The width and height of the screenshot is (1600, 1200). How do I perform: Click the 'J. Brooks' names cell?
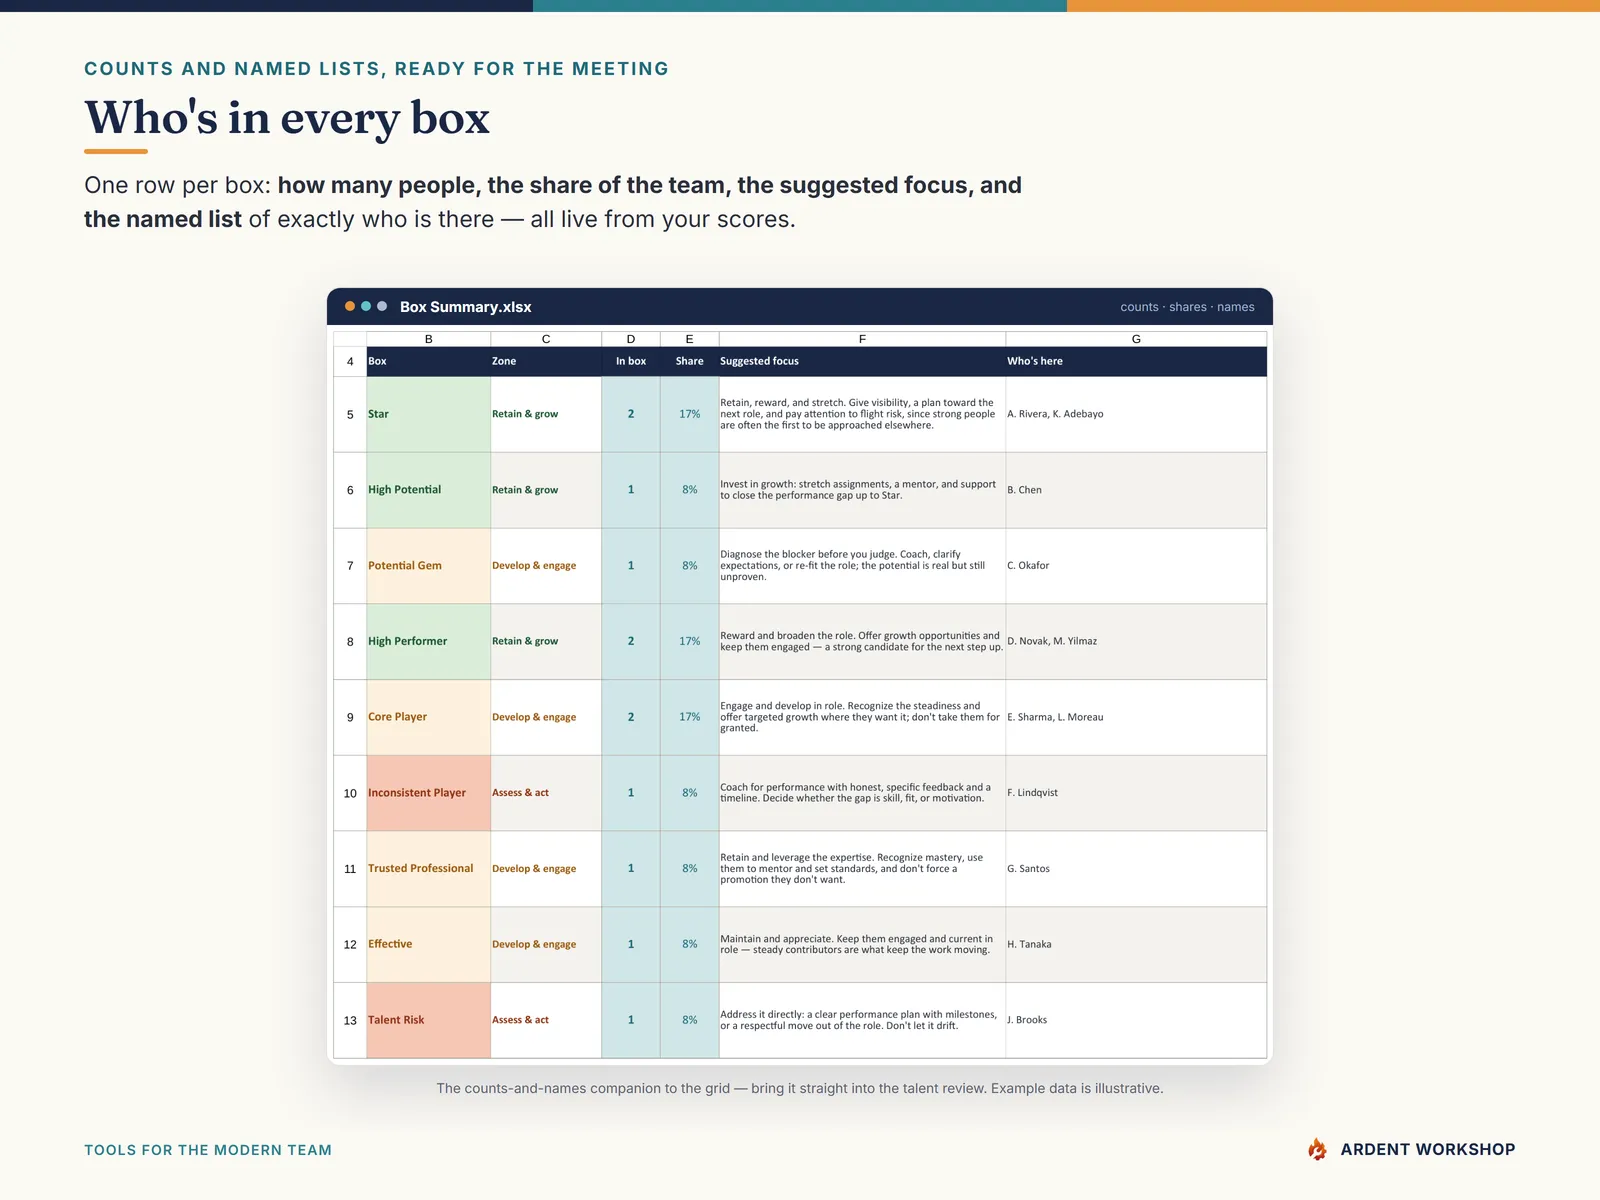1136,1020
